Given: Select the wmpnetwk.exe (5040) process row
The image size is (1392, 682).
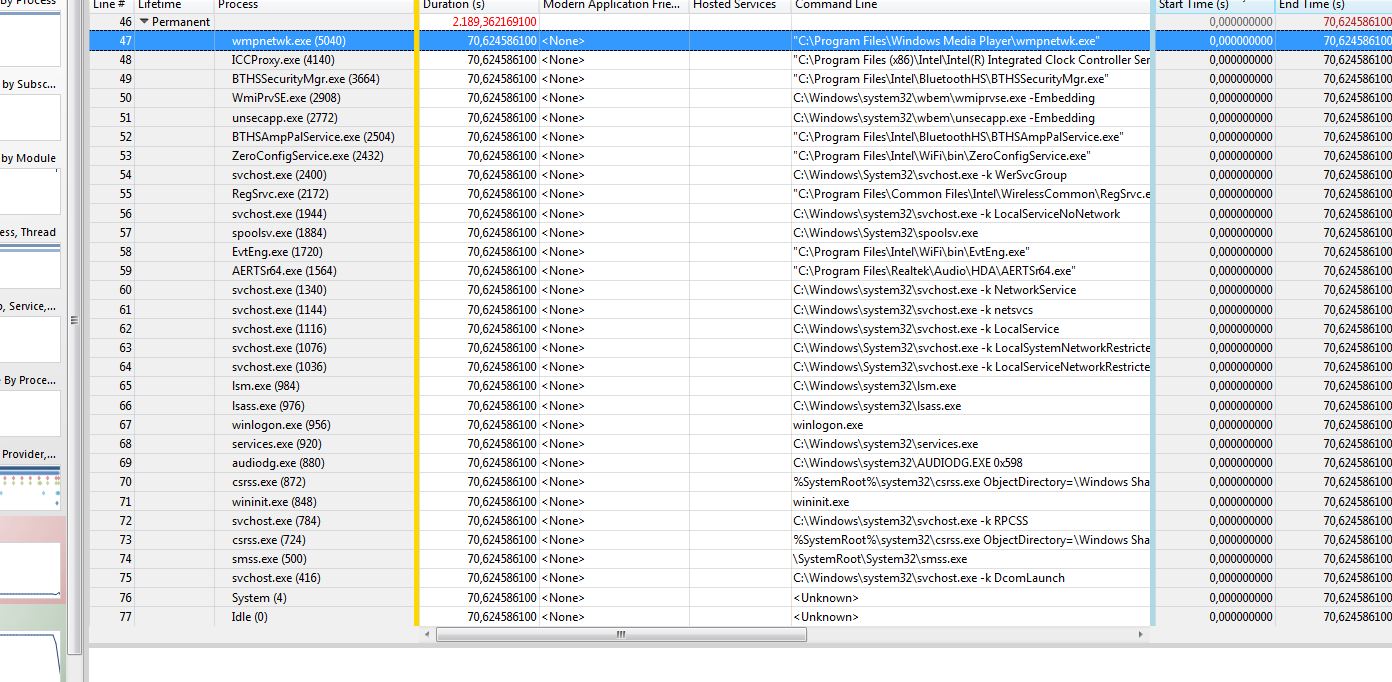Looking at the screenshot, I should pyautogui.click(x=741, y=41).
